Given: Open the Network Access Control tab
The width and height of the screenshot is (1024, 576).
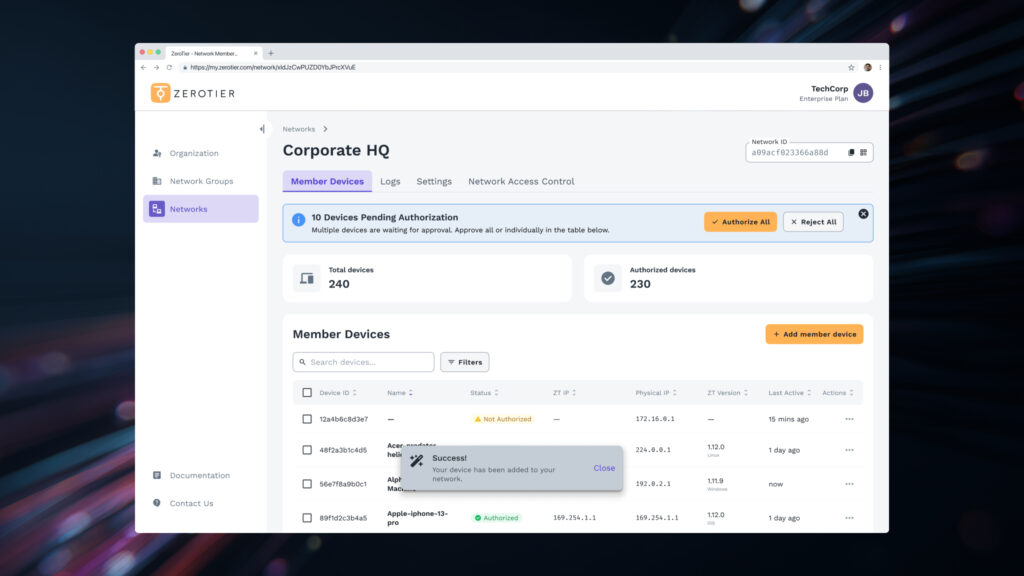Looking at the screenshot, I should tap(520, 181).
